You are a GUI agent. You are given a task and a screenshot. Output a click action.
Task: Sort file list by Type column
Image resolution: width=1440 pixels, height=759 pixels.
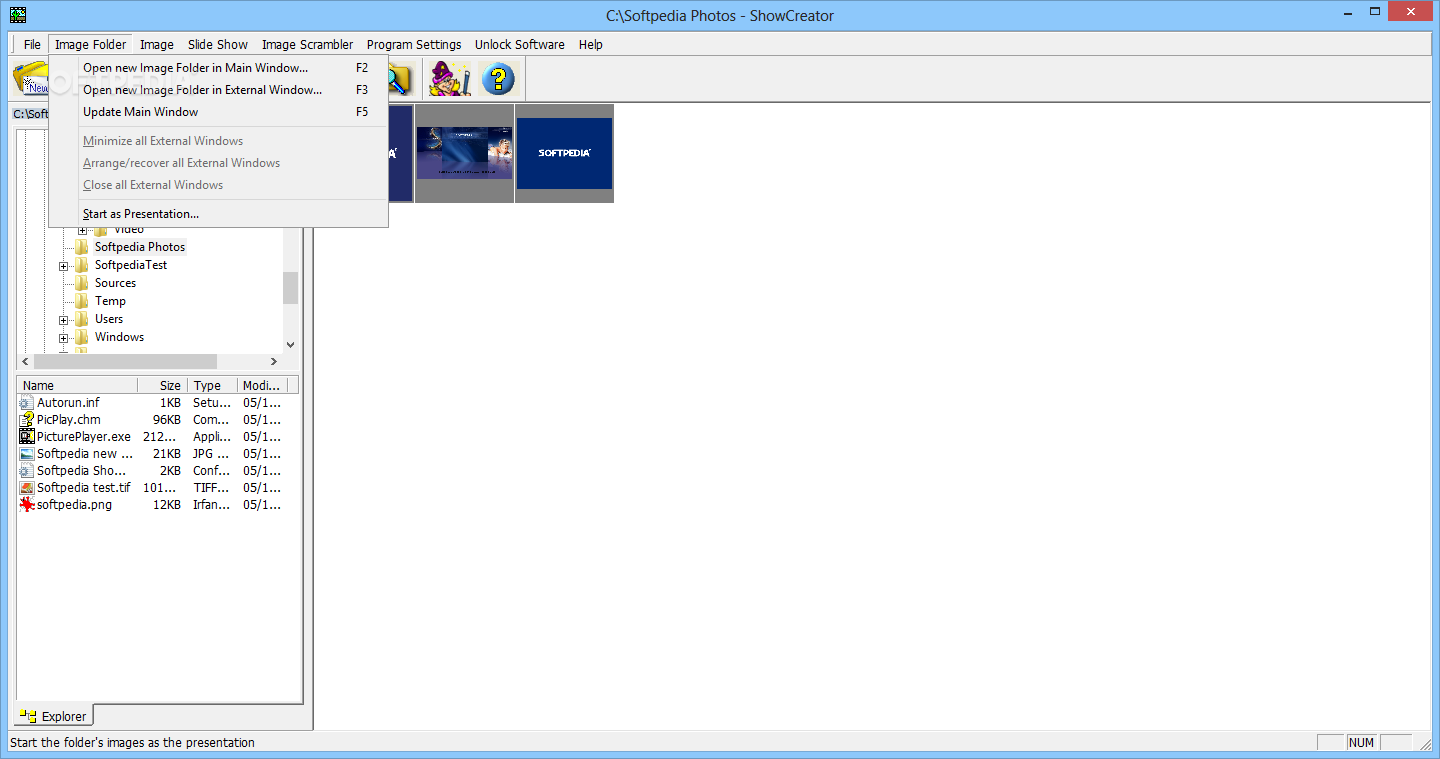click(x=213, y=385)
